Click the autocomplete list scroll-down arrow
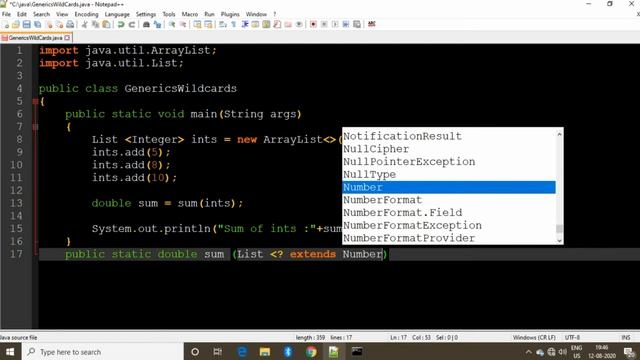This screenshot has width=640, height=360. pos(560,240)
